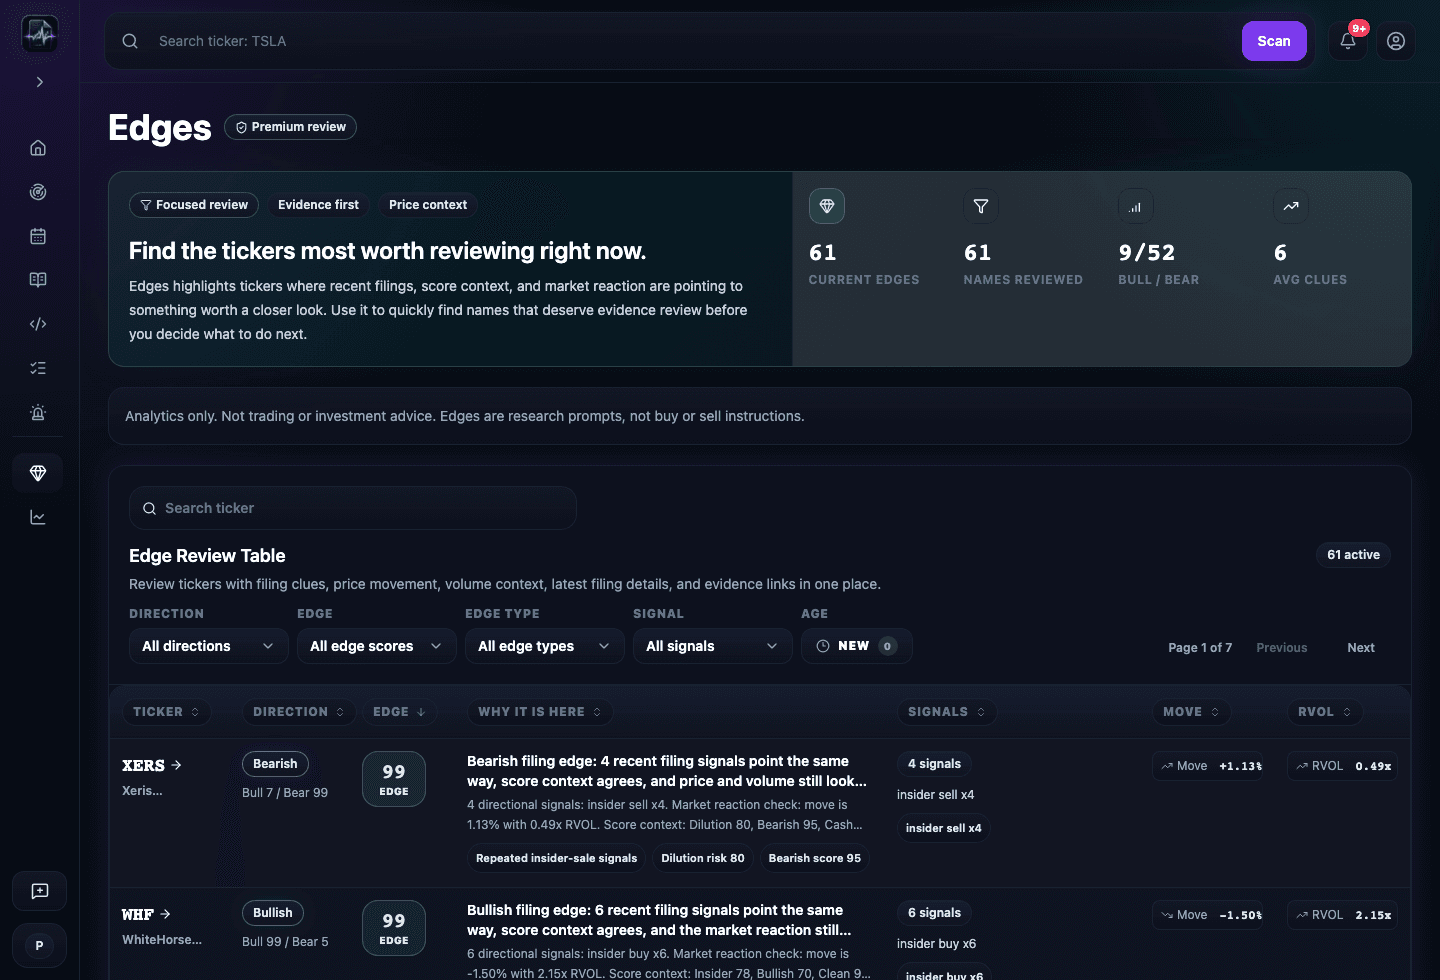Toggle the NEW age filter

click(857, 646)
